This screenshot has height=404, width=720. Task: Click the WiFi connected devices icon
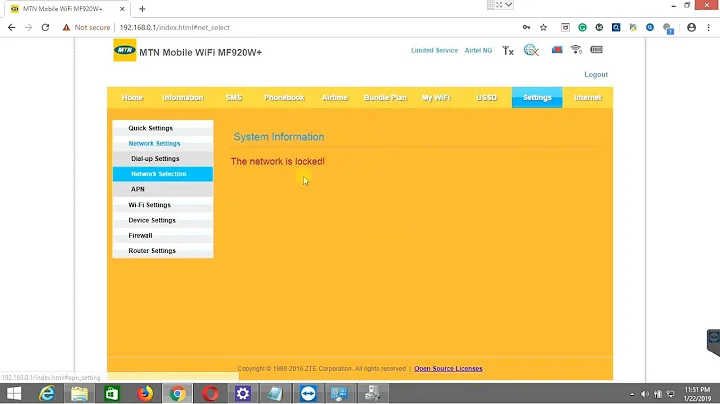(576, 49)
